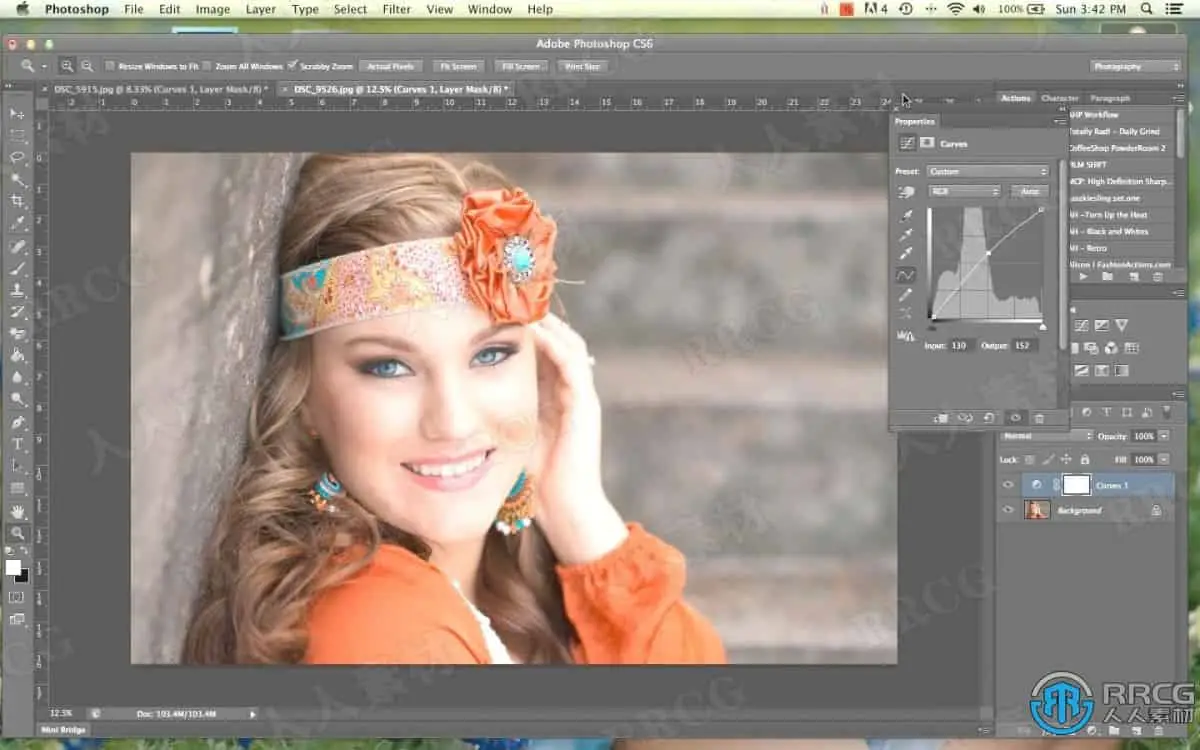Click the Fit Screen button
This screenshot has height=750, width=1200.
coord(458,66)
